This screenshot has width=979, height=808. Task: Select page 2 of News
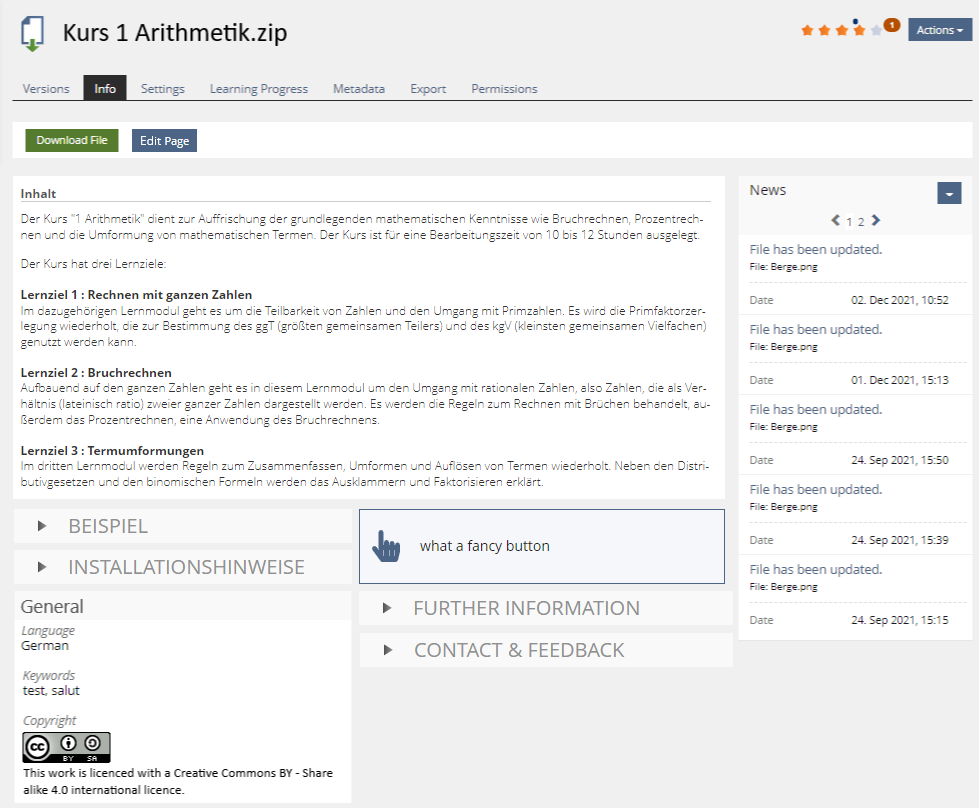860,222
